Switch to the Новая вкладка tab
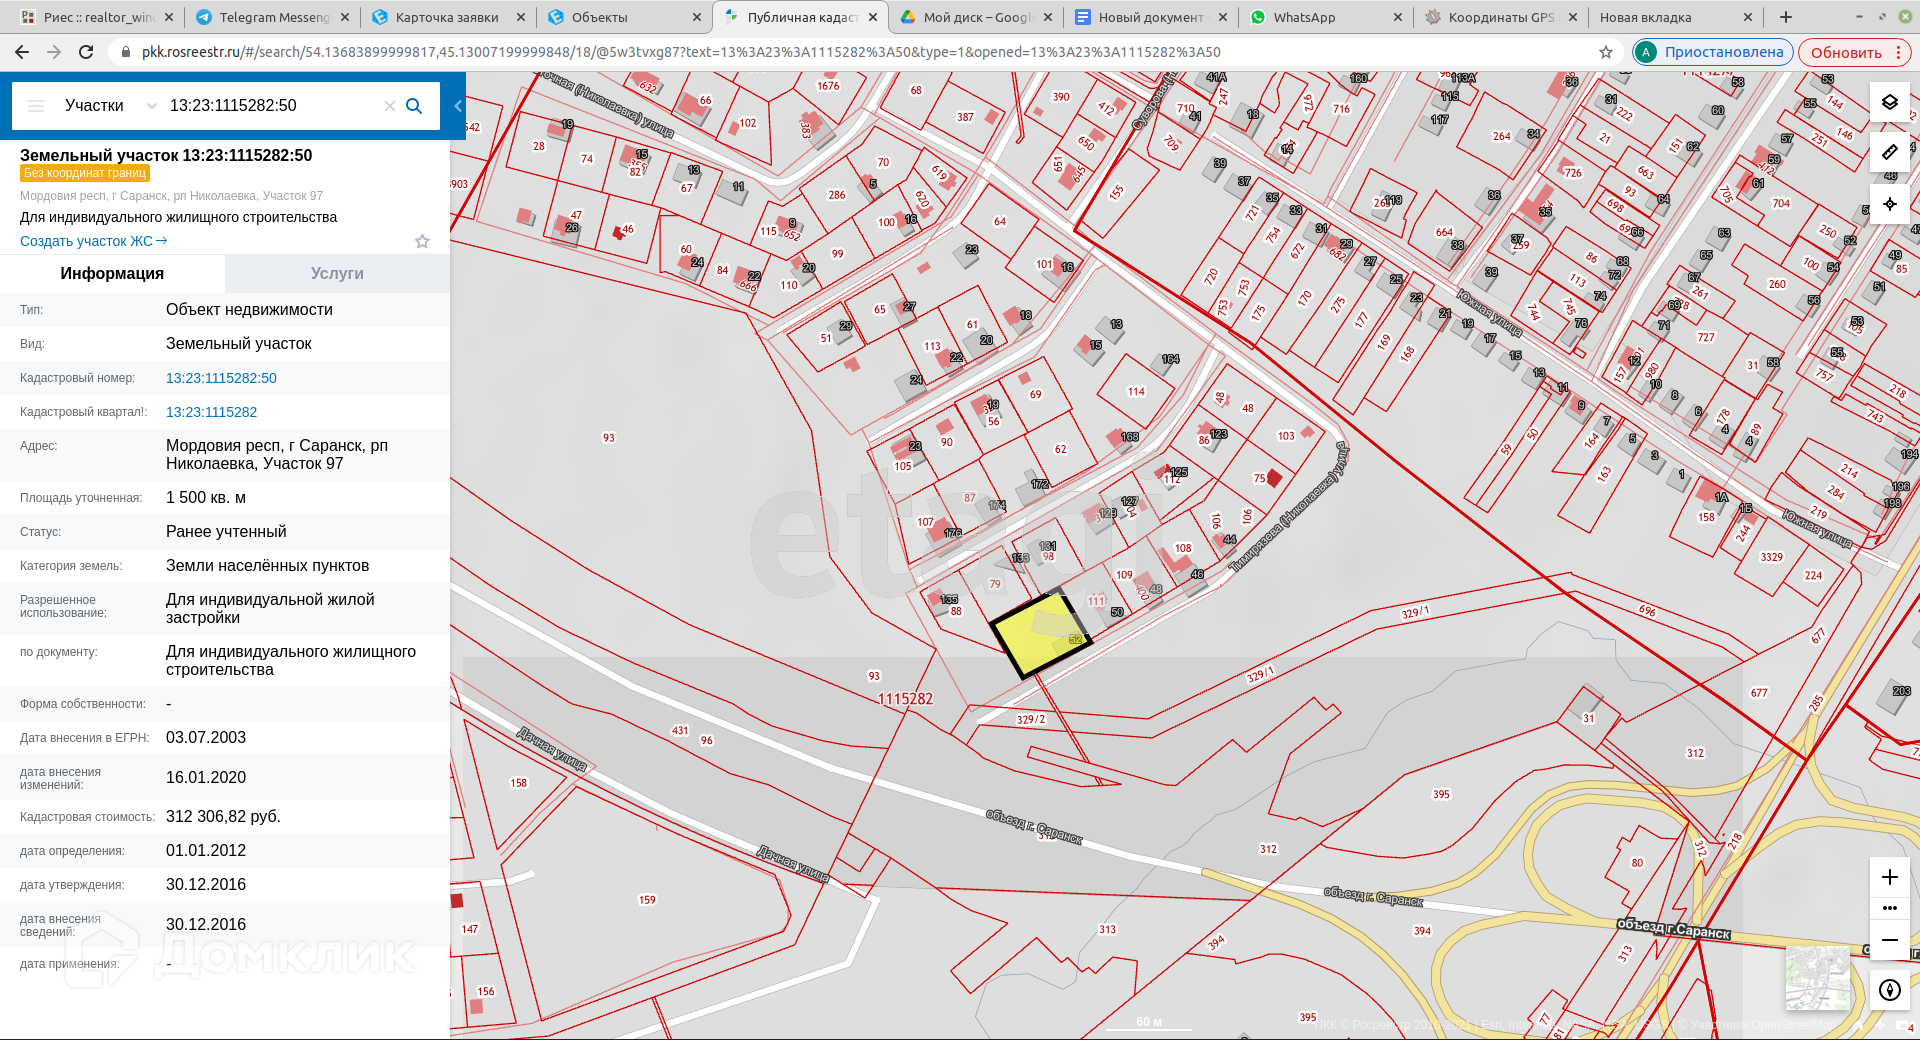1920x1040 pixels. point(1676,17)
